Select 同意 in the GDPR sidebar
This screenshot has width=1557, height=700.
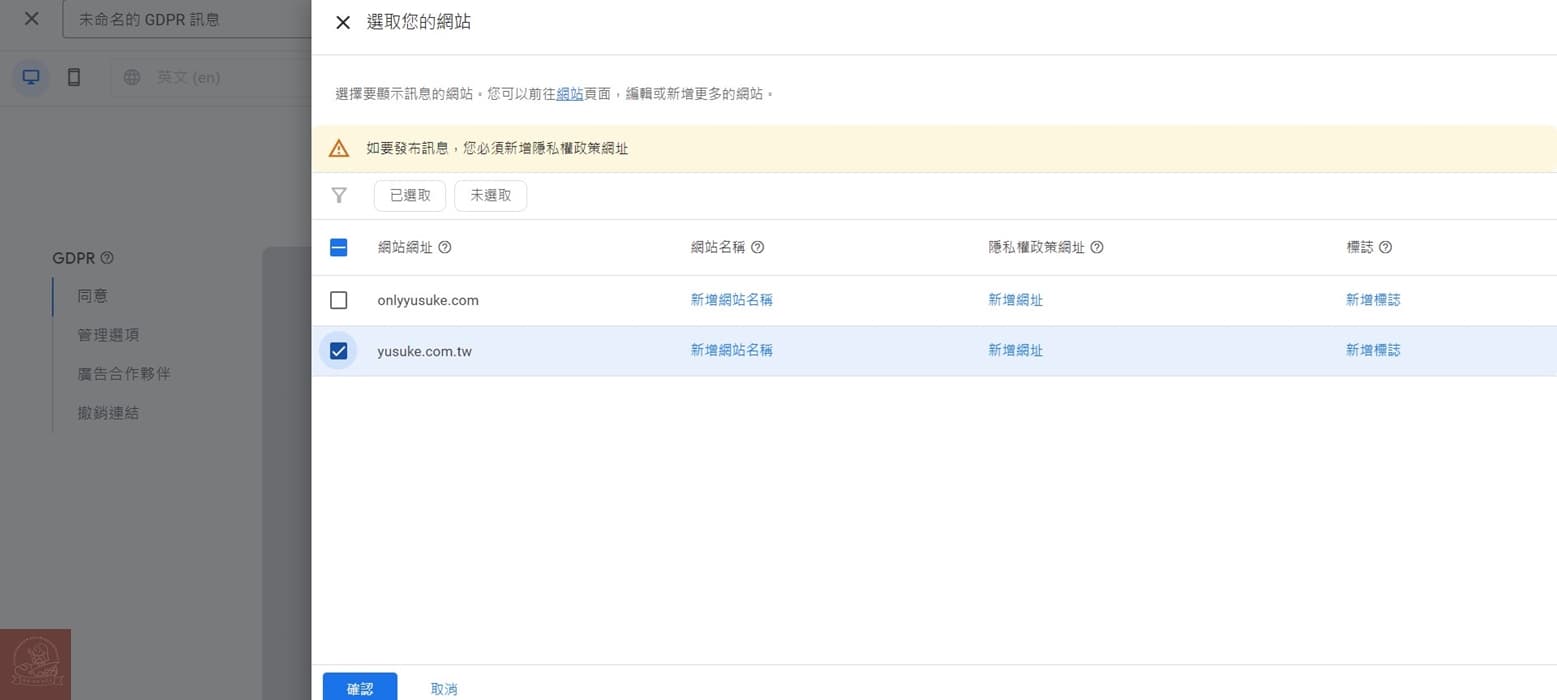[x=92, y=295]
